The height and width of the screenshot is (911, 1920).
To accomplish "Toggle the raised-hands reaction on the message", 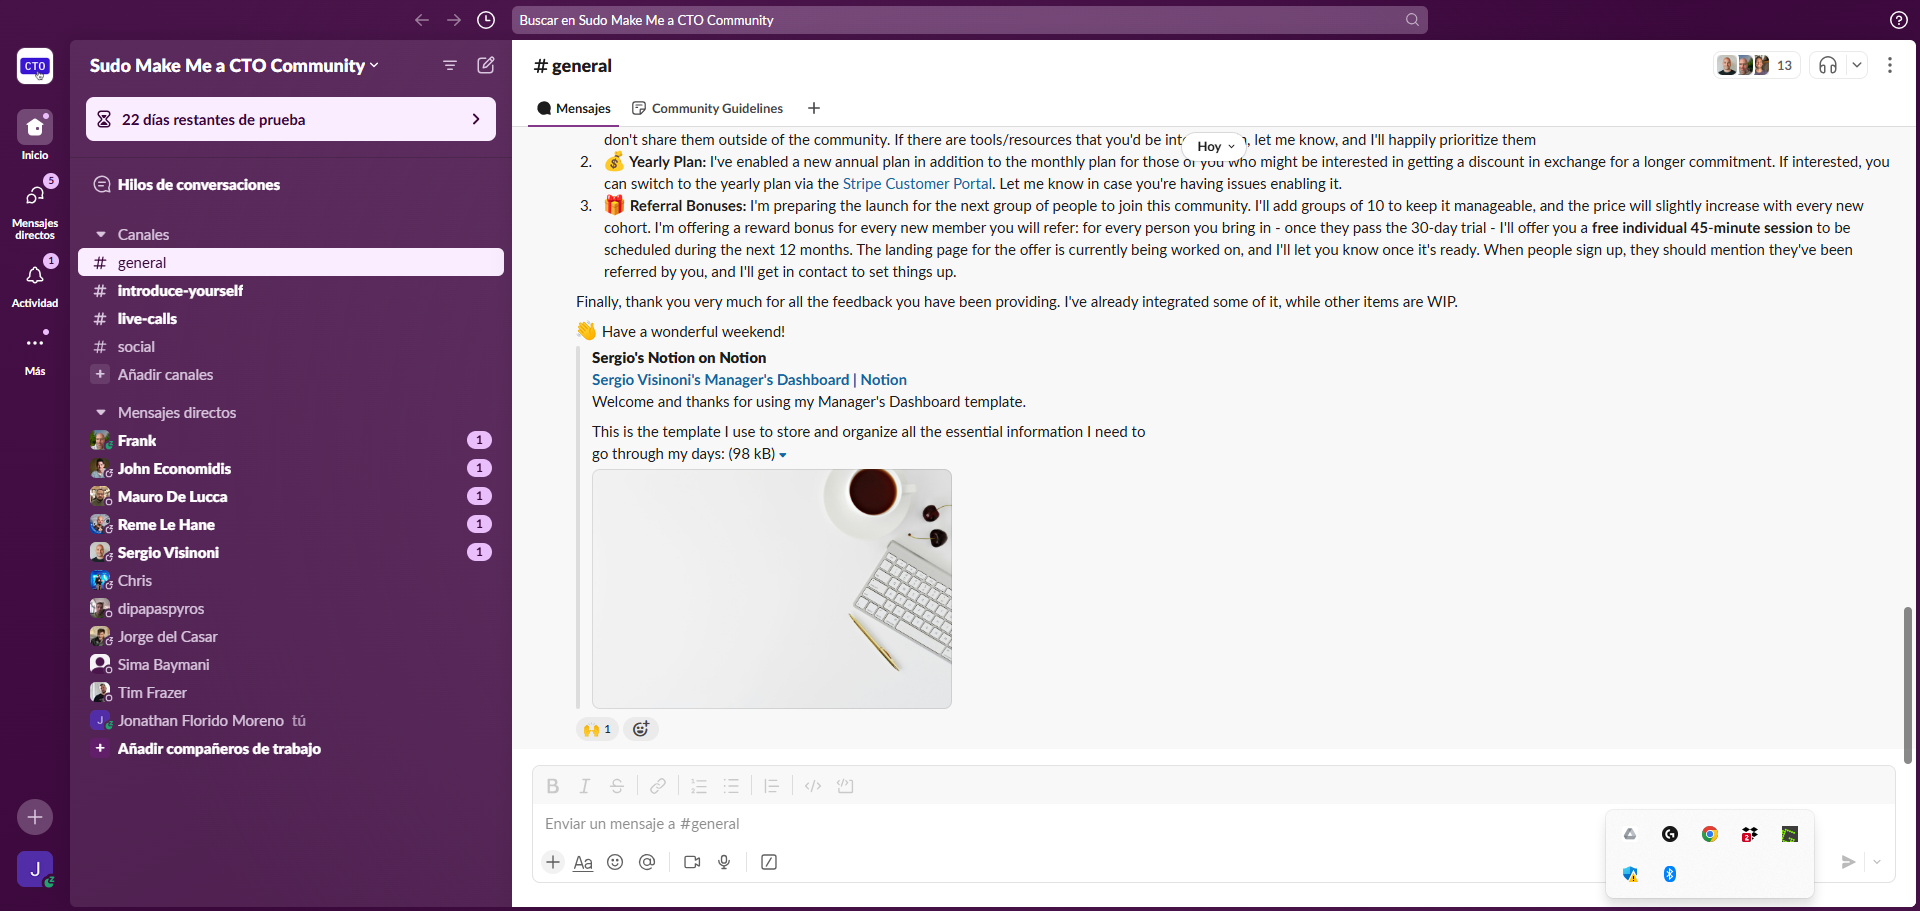I will pyautogui.click(x=596, y=729).
